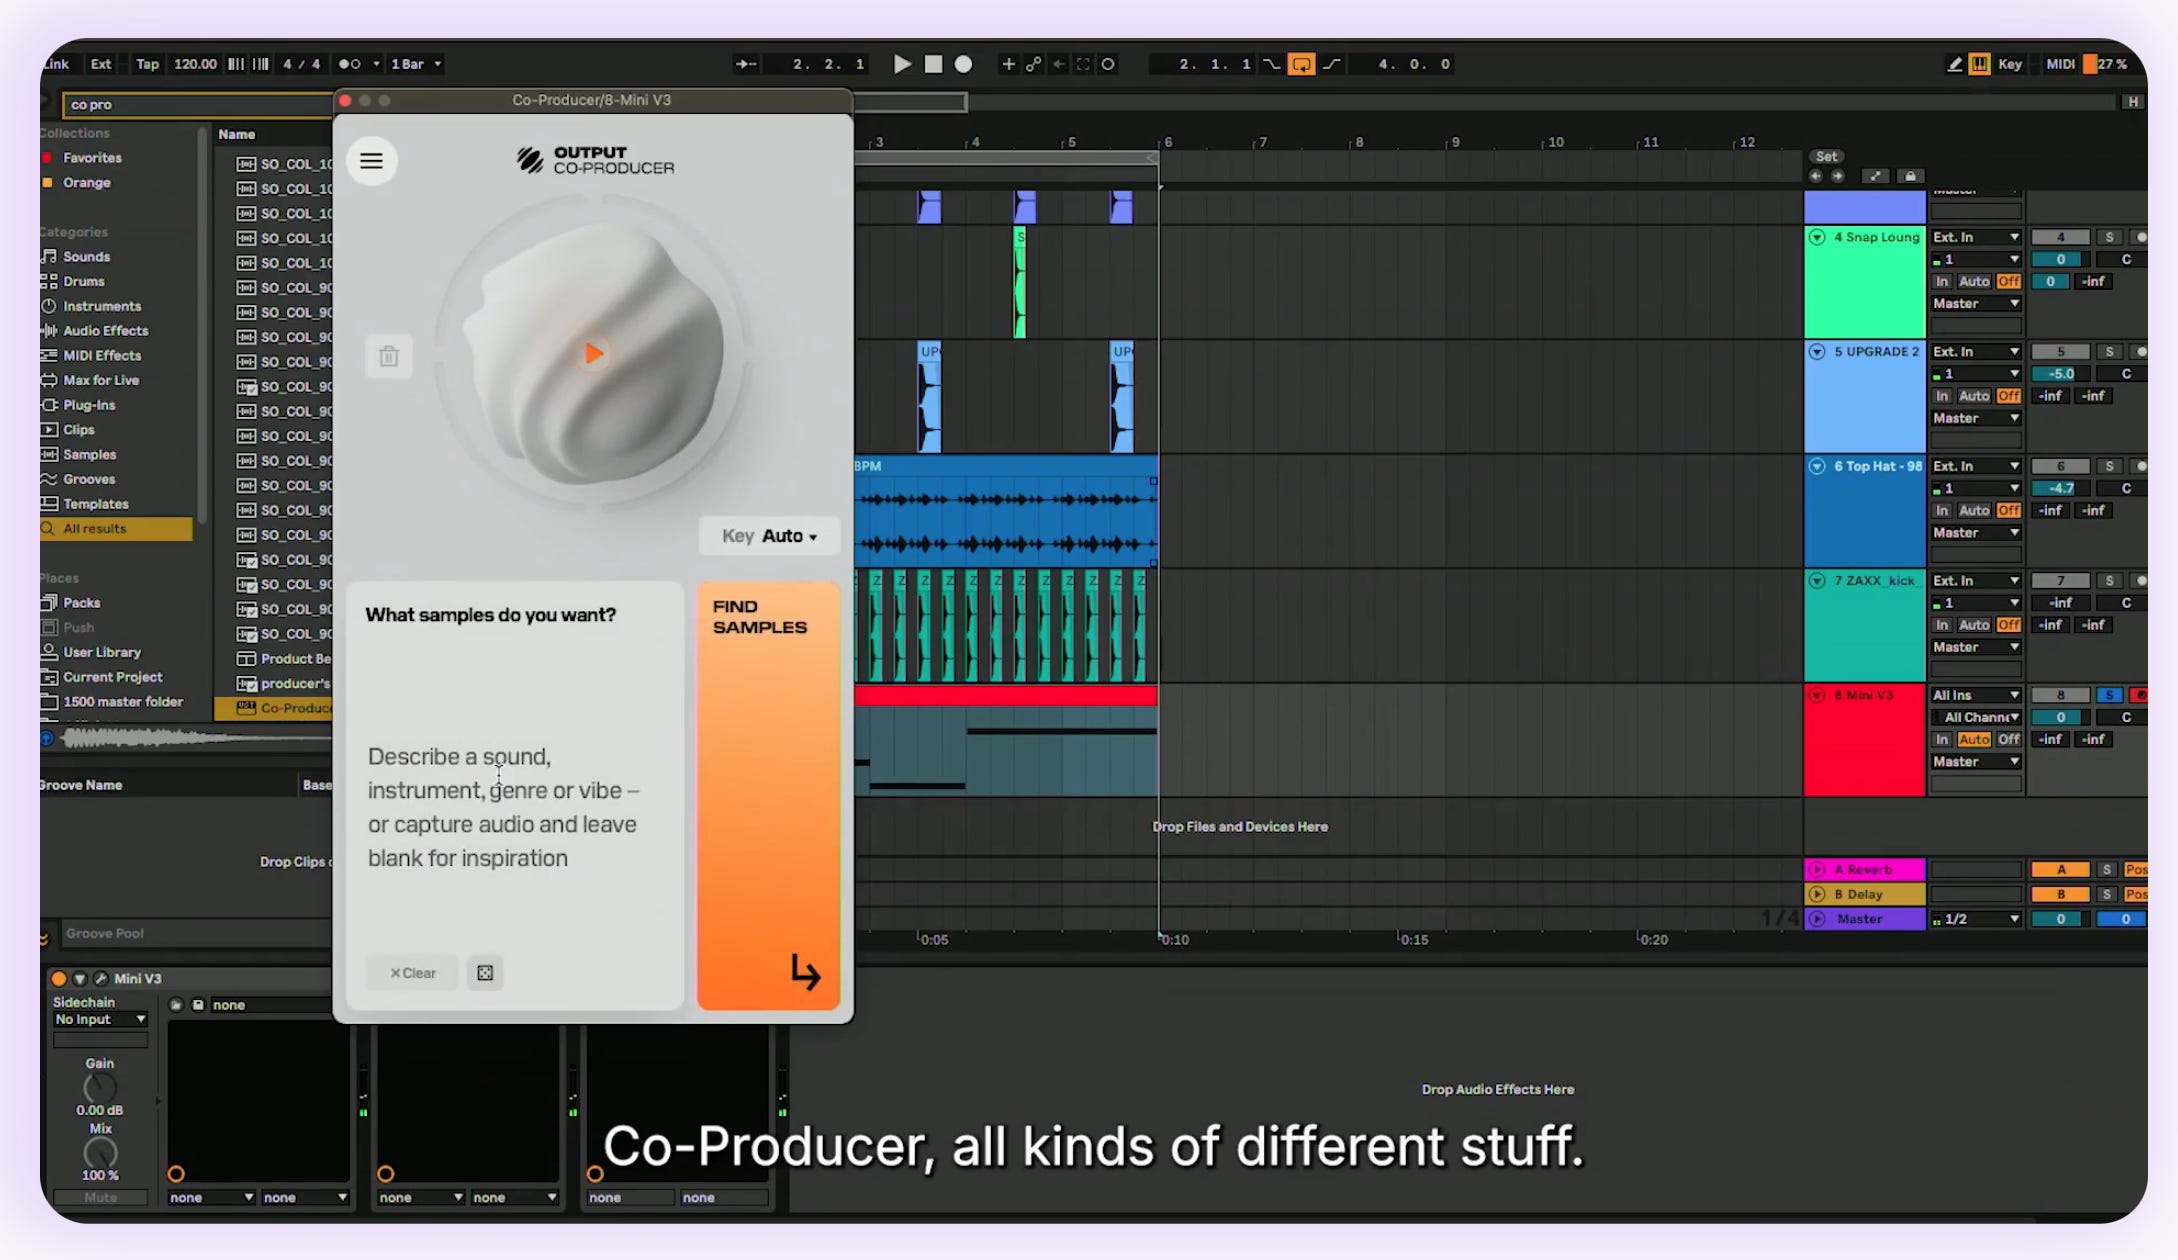This screenshot has width=2178, height=1260.
Task: Toggle the Automation Arm icon
Action: [1033, 64]
